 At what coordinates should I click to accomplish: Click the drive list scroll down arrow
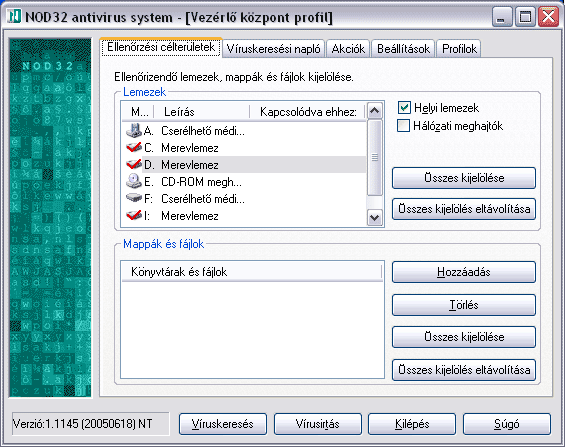tap(375, 218)
